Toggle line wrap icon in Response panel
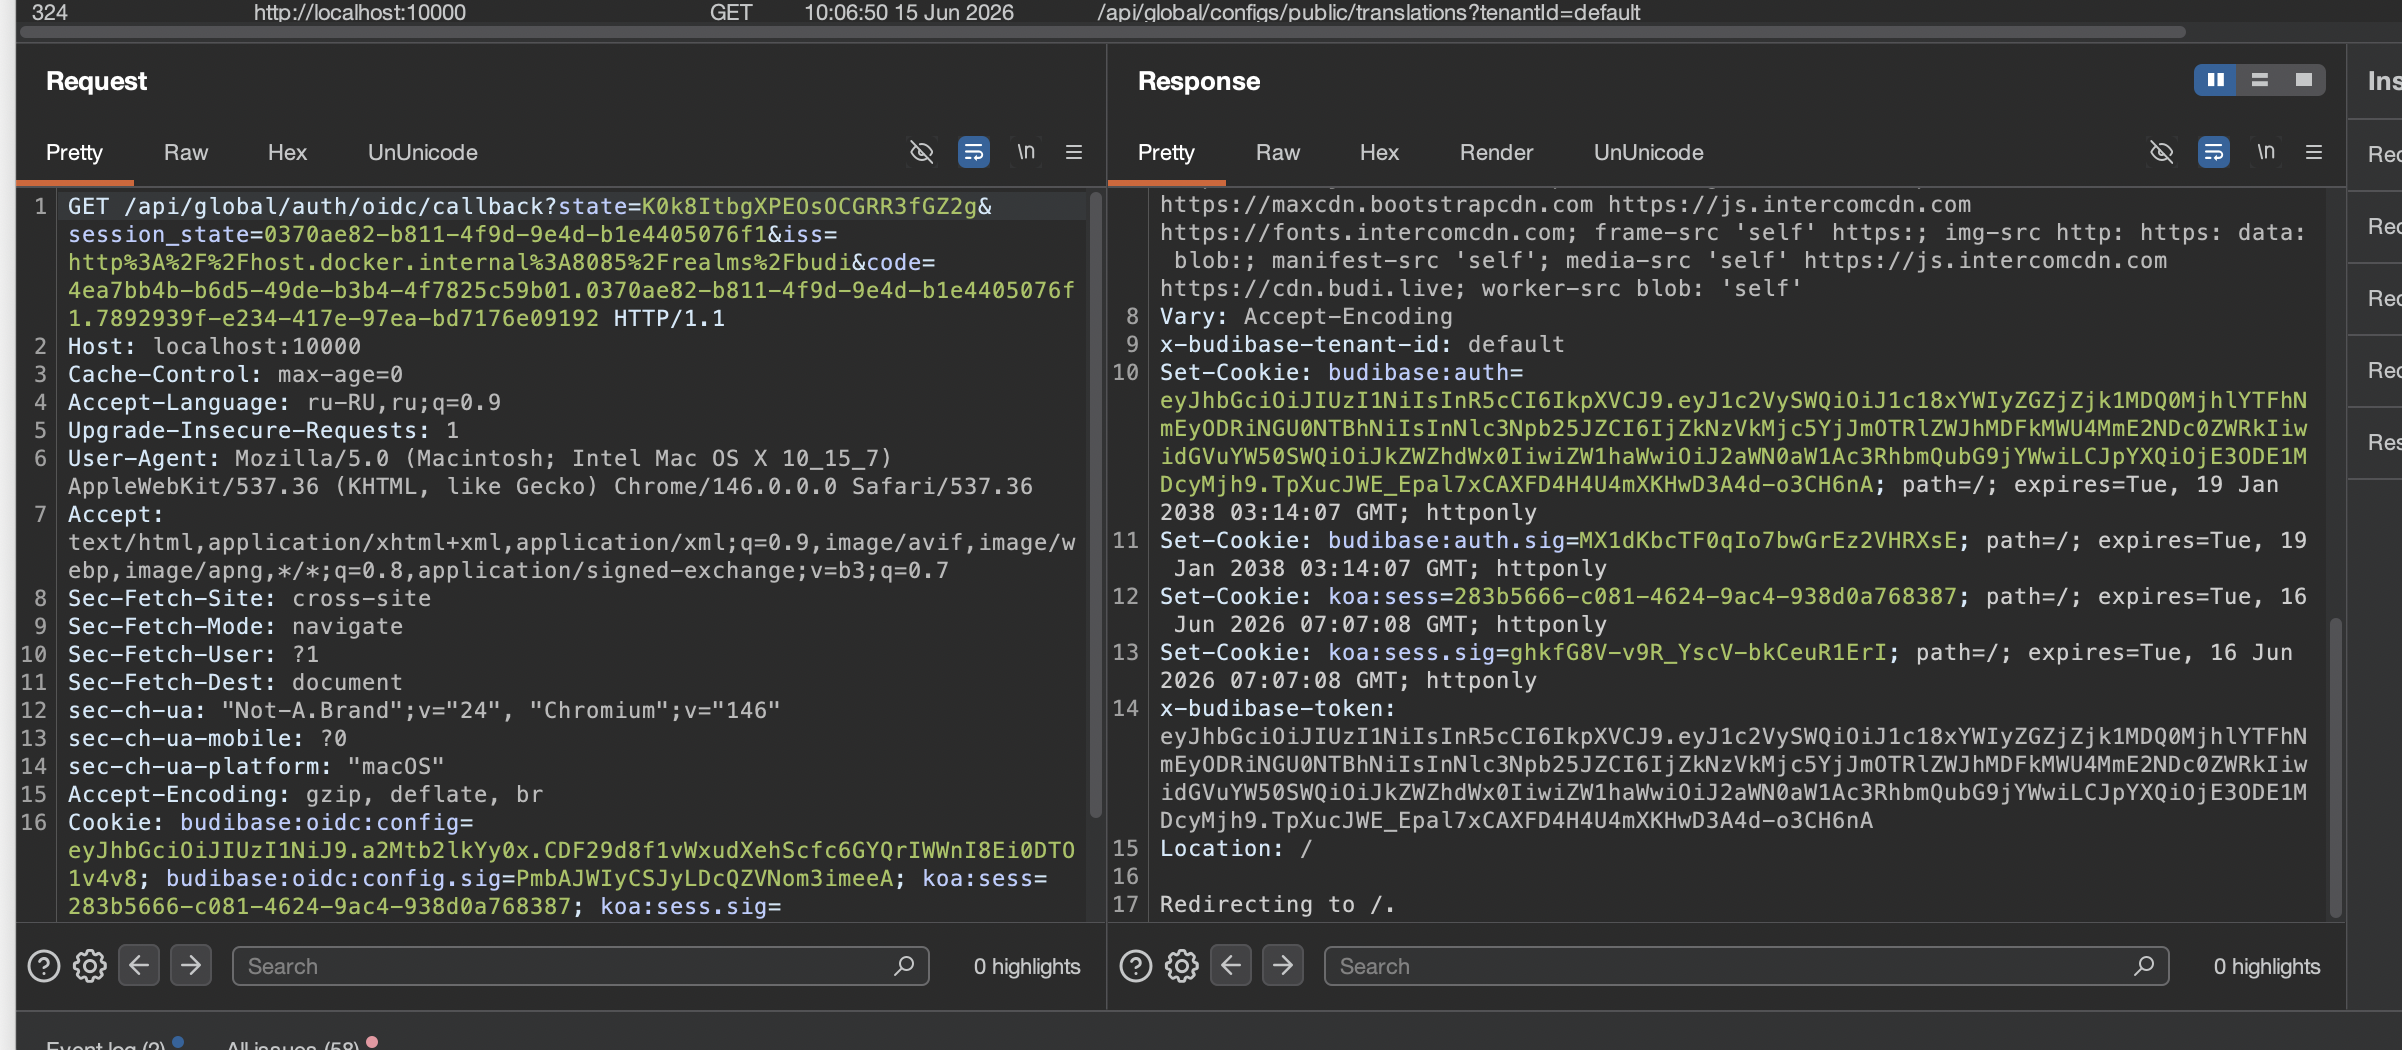Screen dimensions: 2402x1050 click(x=2213, y=152)
